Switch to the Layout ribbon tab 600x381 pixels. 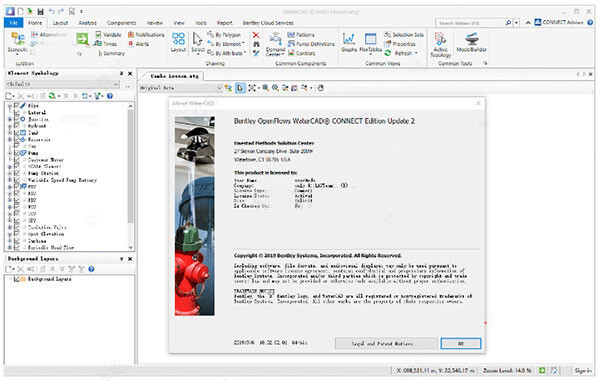click(60, 23)
